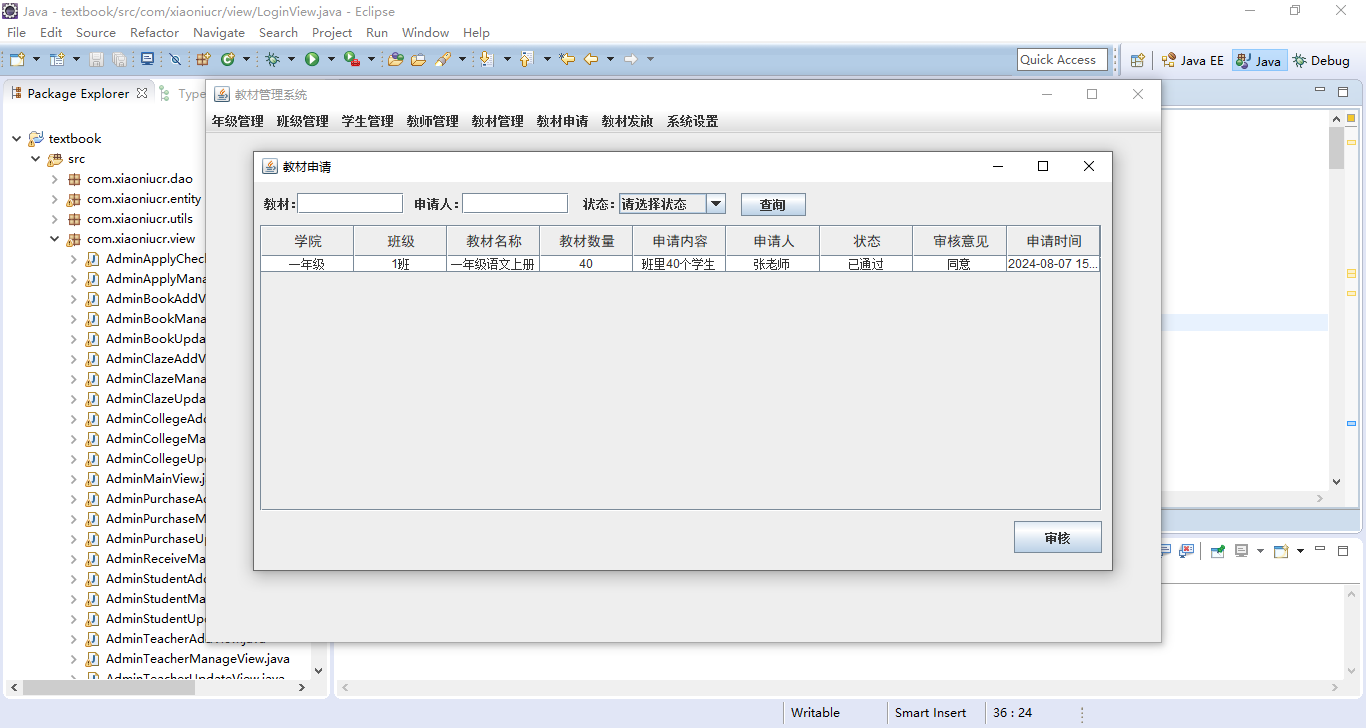Click the 查询 search button
1366x728 pixels.
[x=772, y=205]
